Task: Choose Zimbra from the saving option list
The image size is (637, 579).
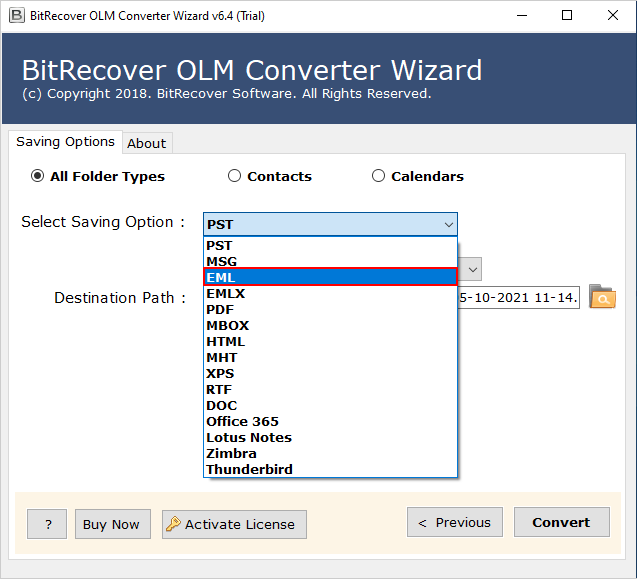Action: [x=330, y=453]
